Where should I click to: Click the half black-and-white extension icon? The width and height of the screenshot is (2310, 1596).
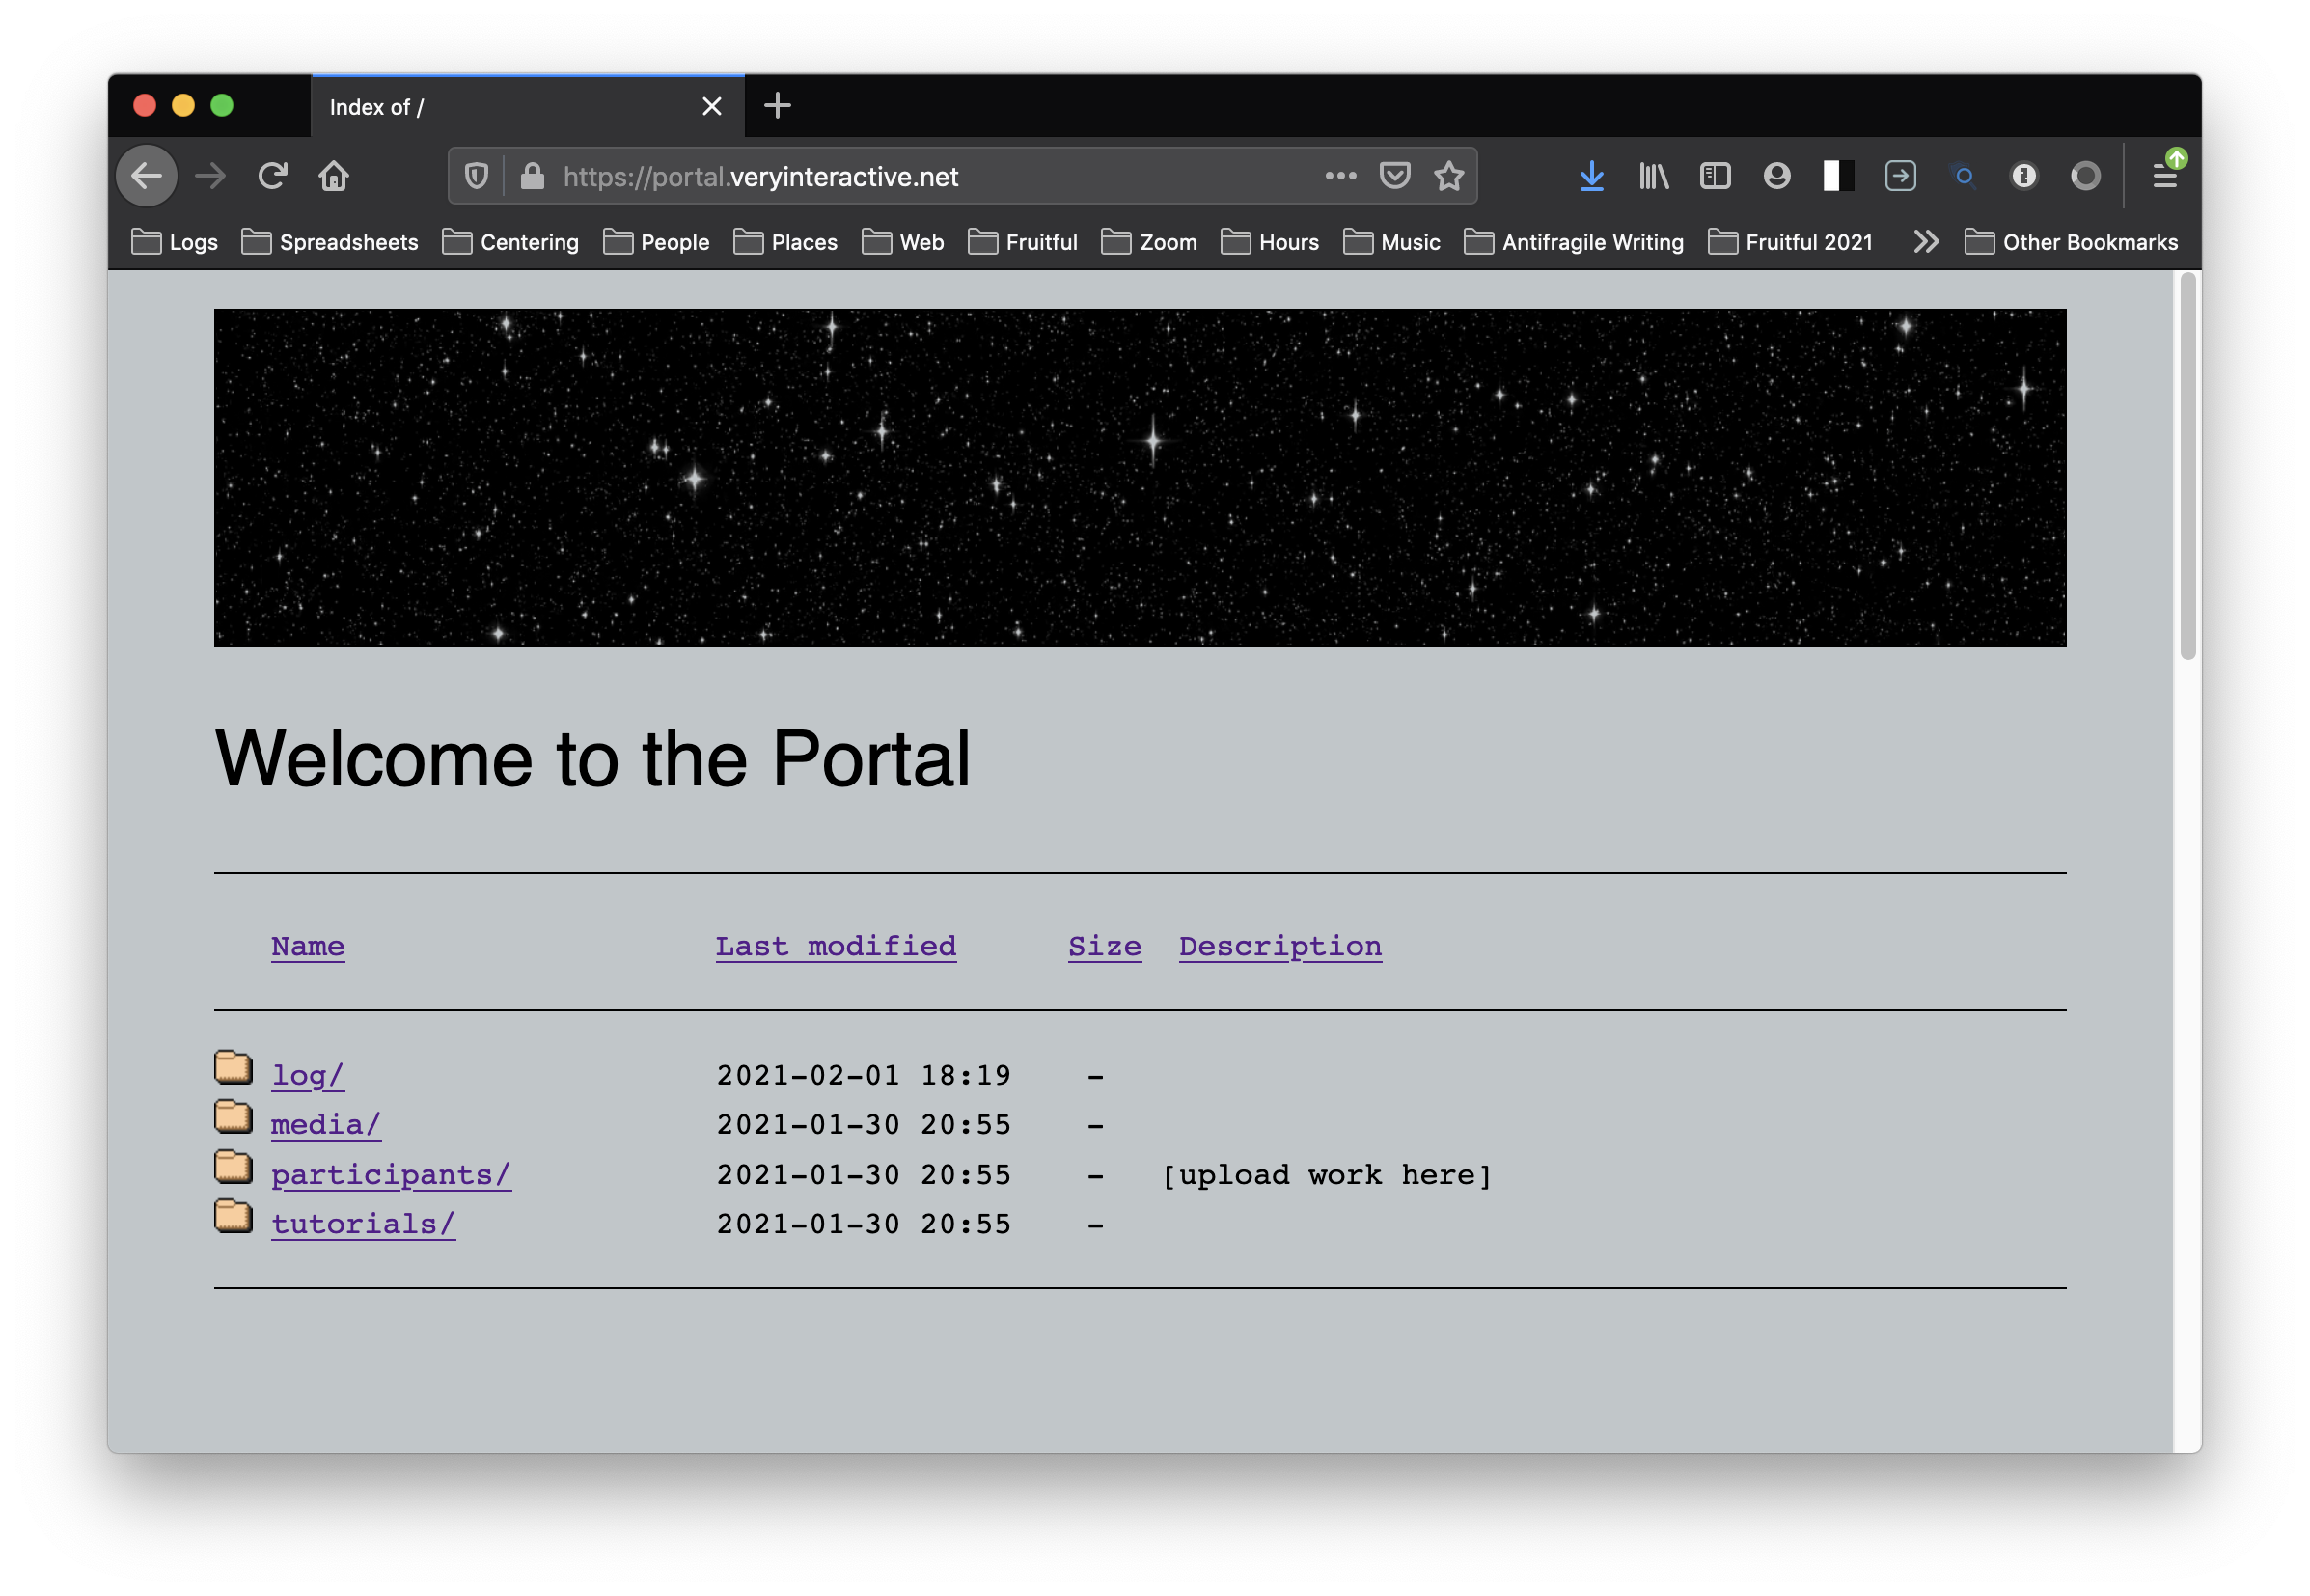1838,177
